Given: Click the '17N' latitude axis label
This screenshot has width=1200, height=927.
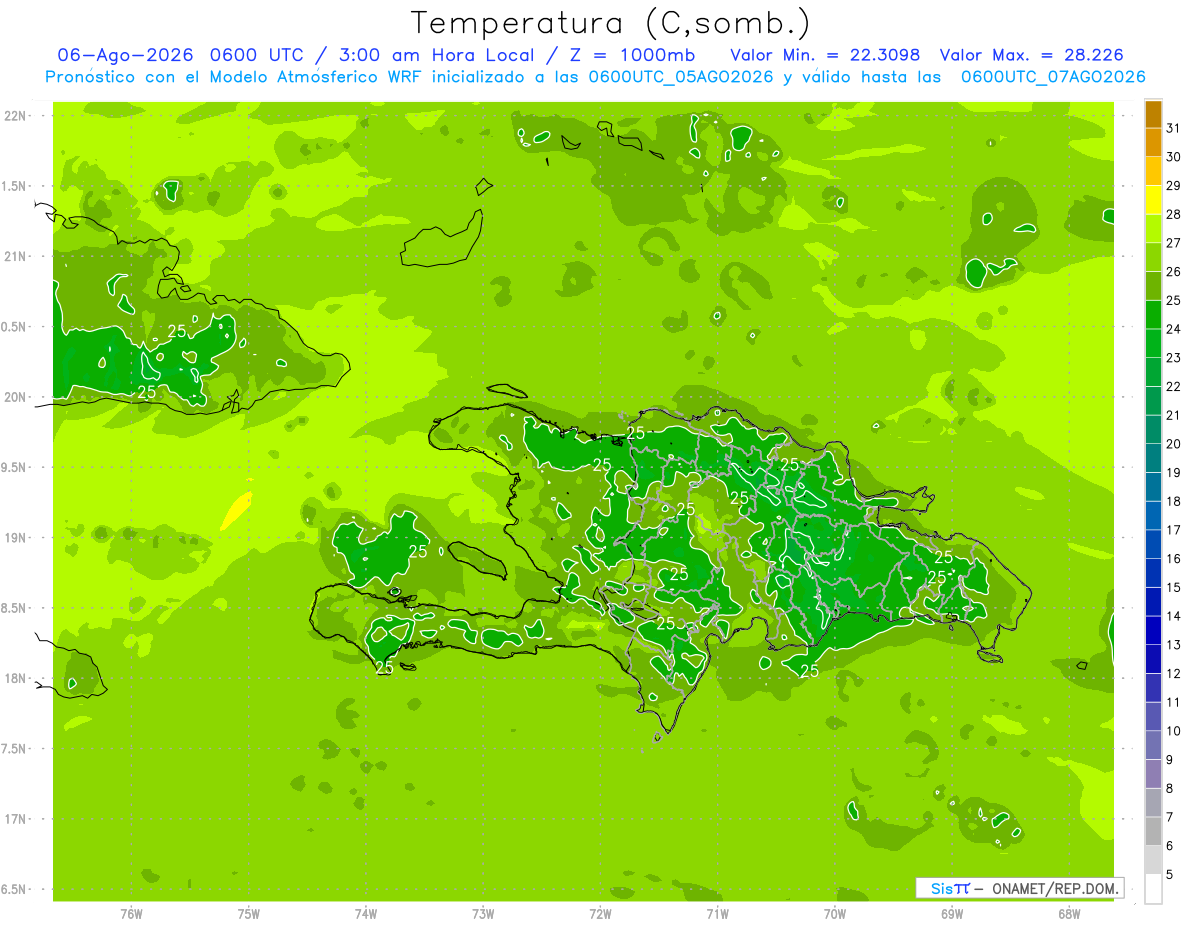Looking at the screenshot, I should (15, 819).
